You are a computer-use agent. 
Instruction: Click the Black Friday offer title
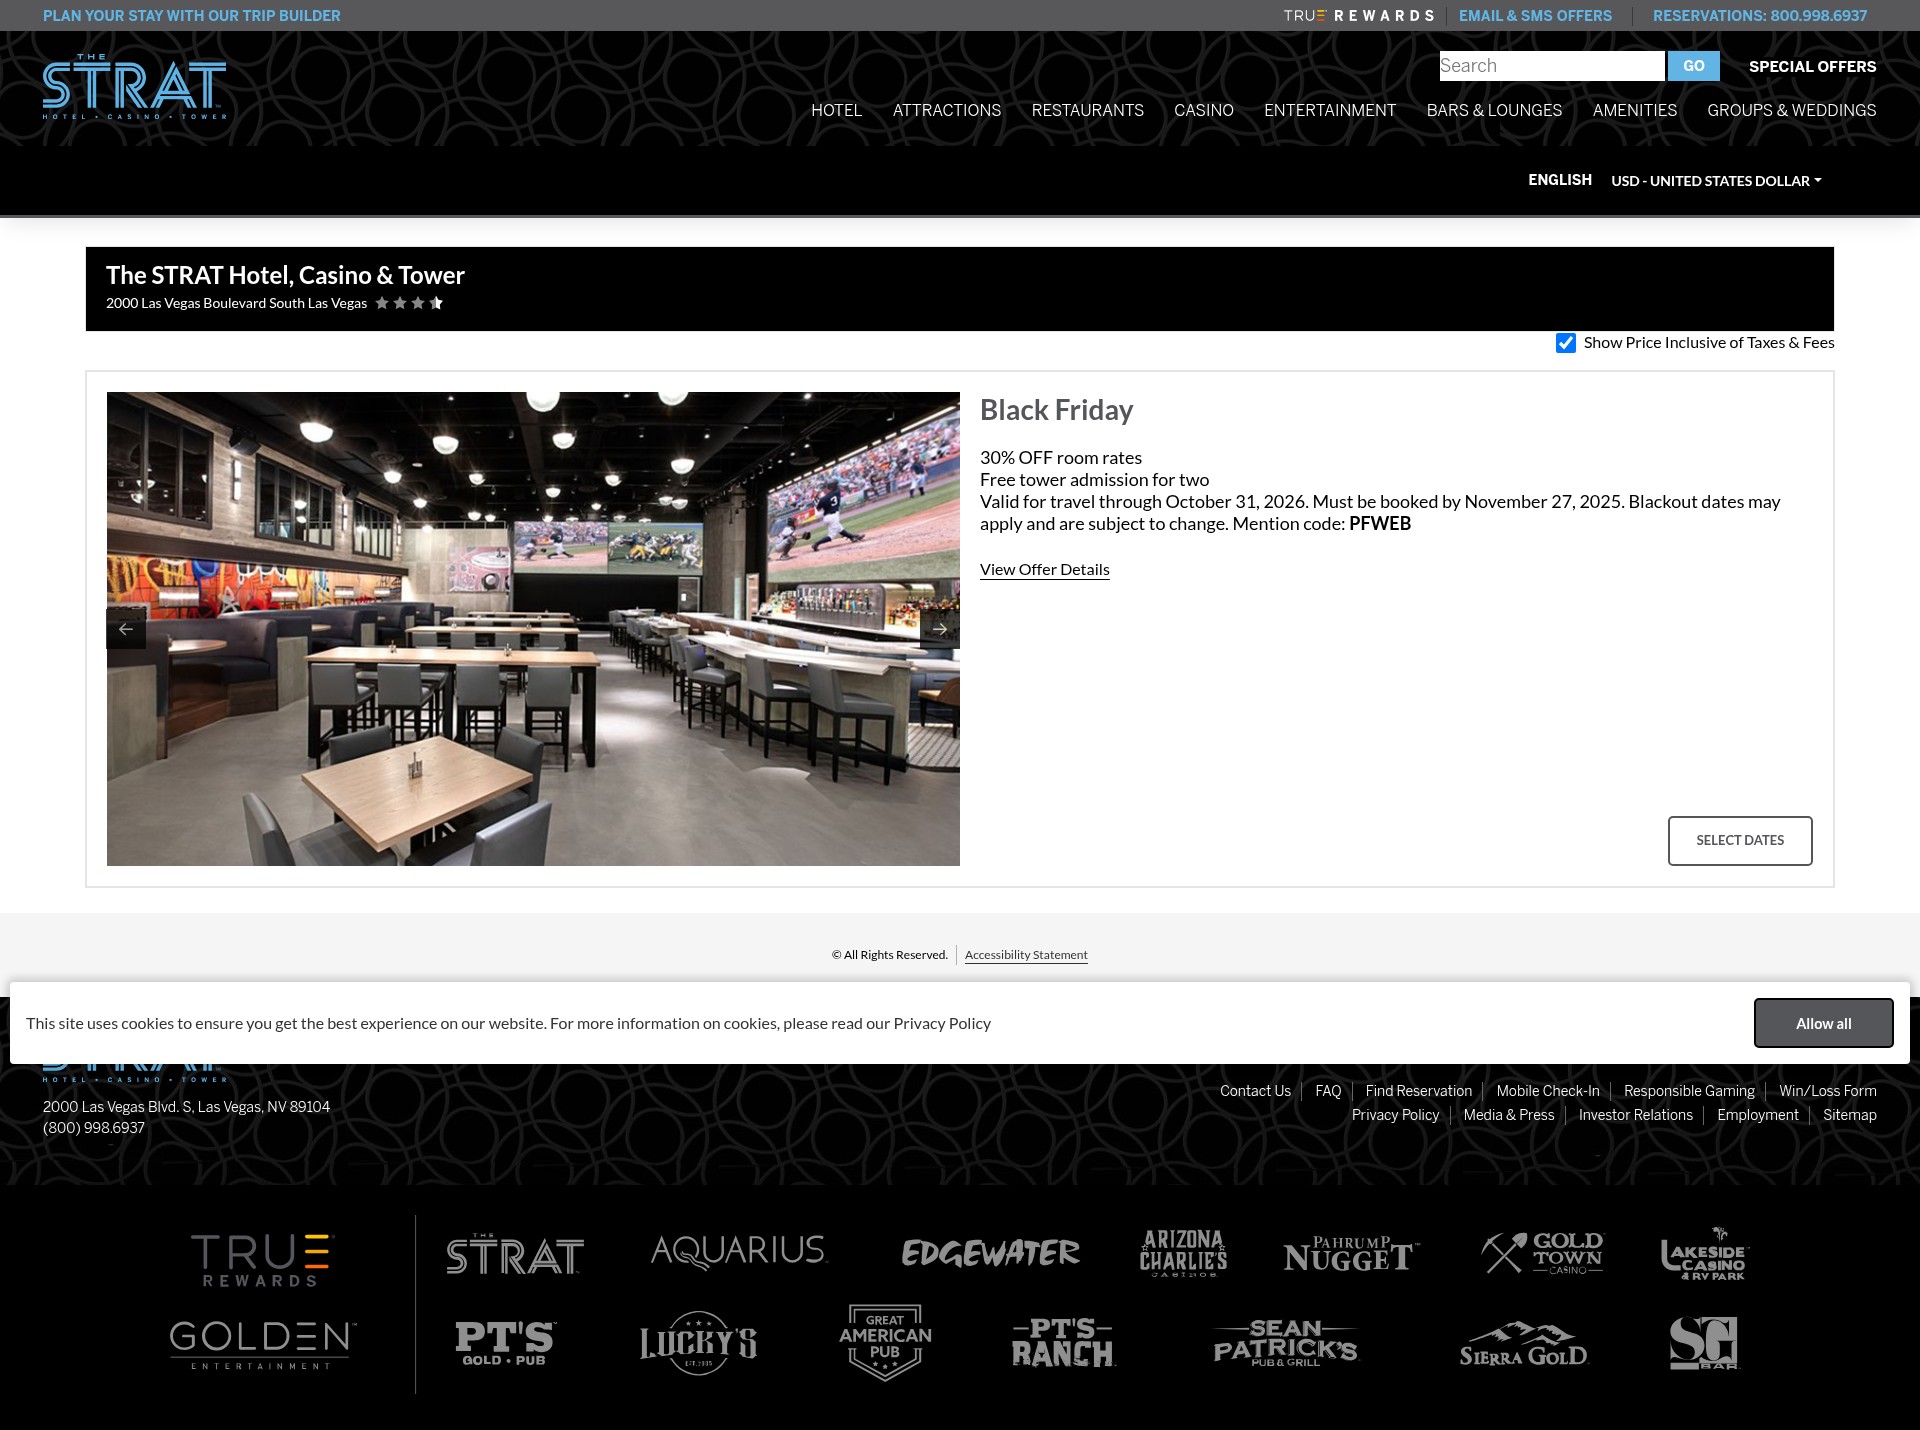tap(1056, 410)
